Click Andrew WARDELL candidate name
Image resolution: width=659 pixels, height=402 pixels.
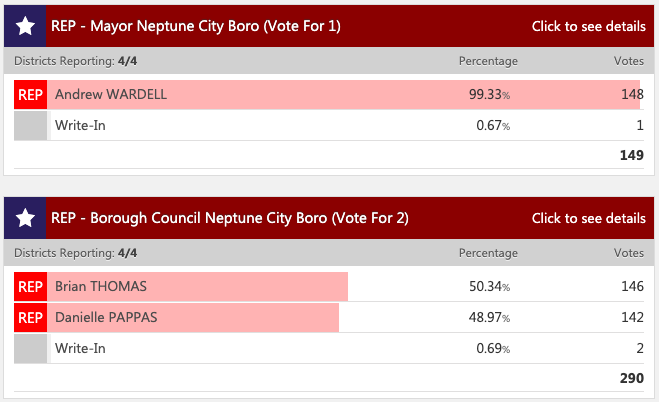pos(111,95)
